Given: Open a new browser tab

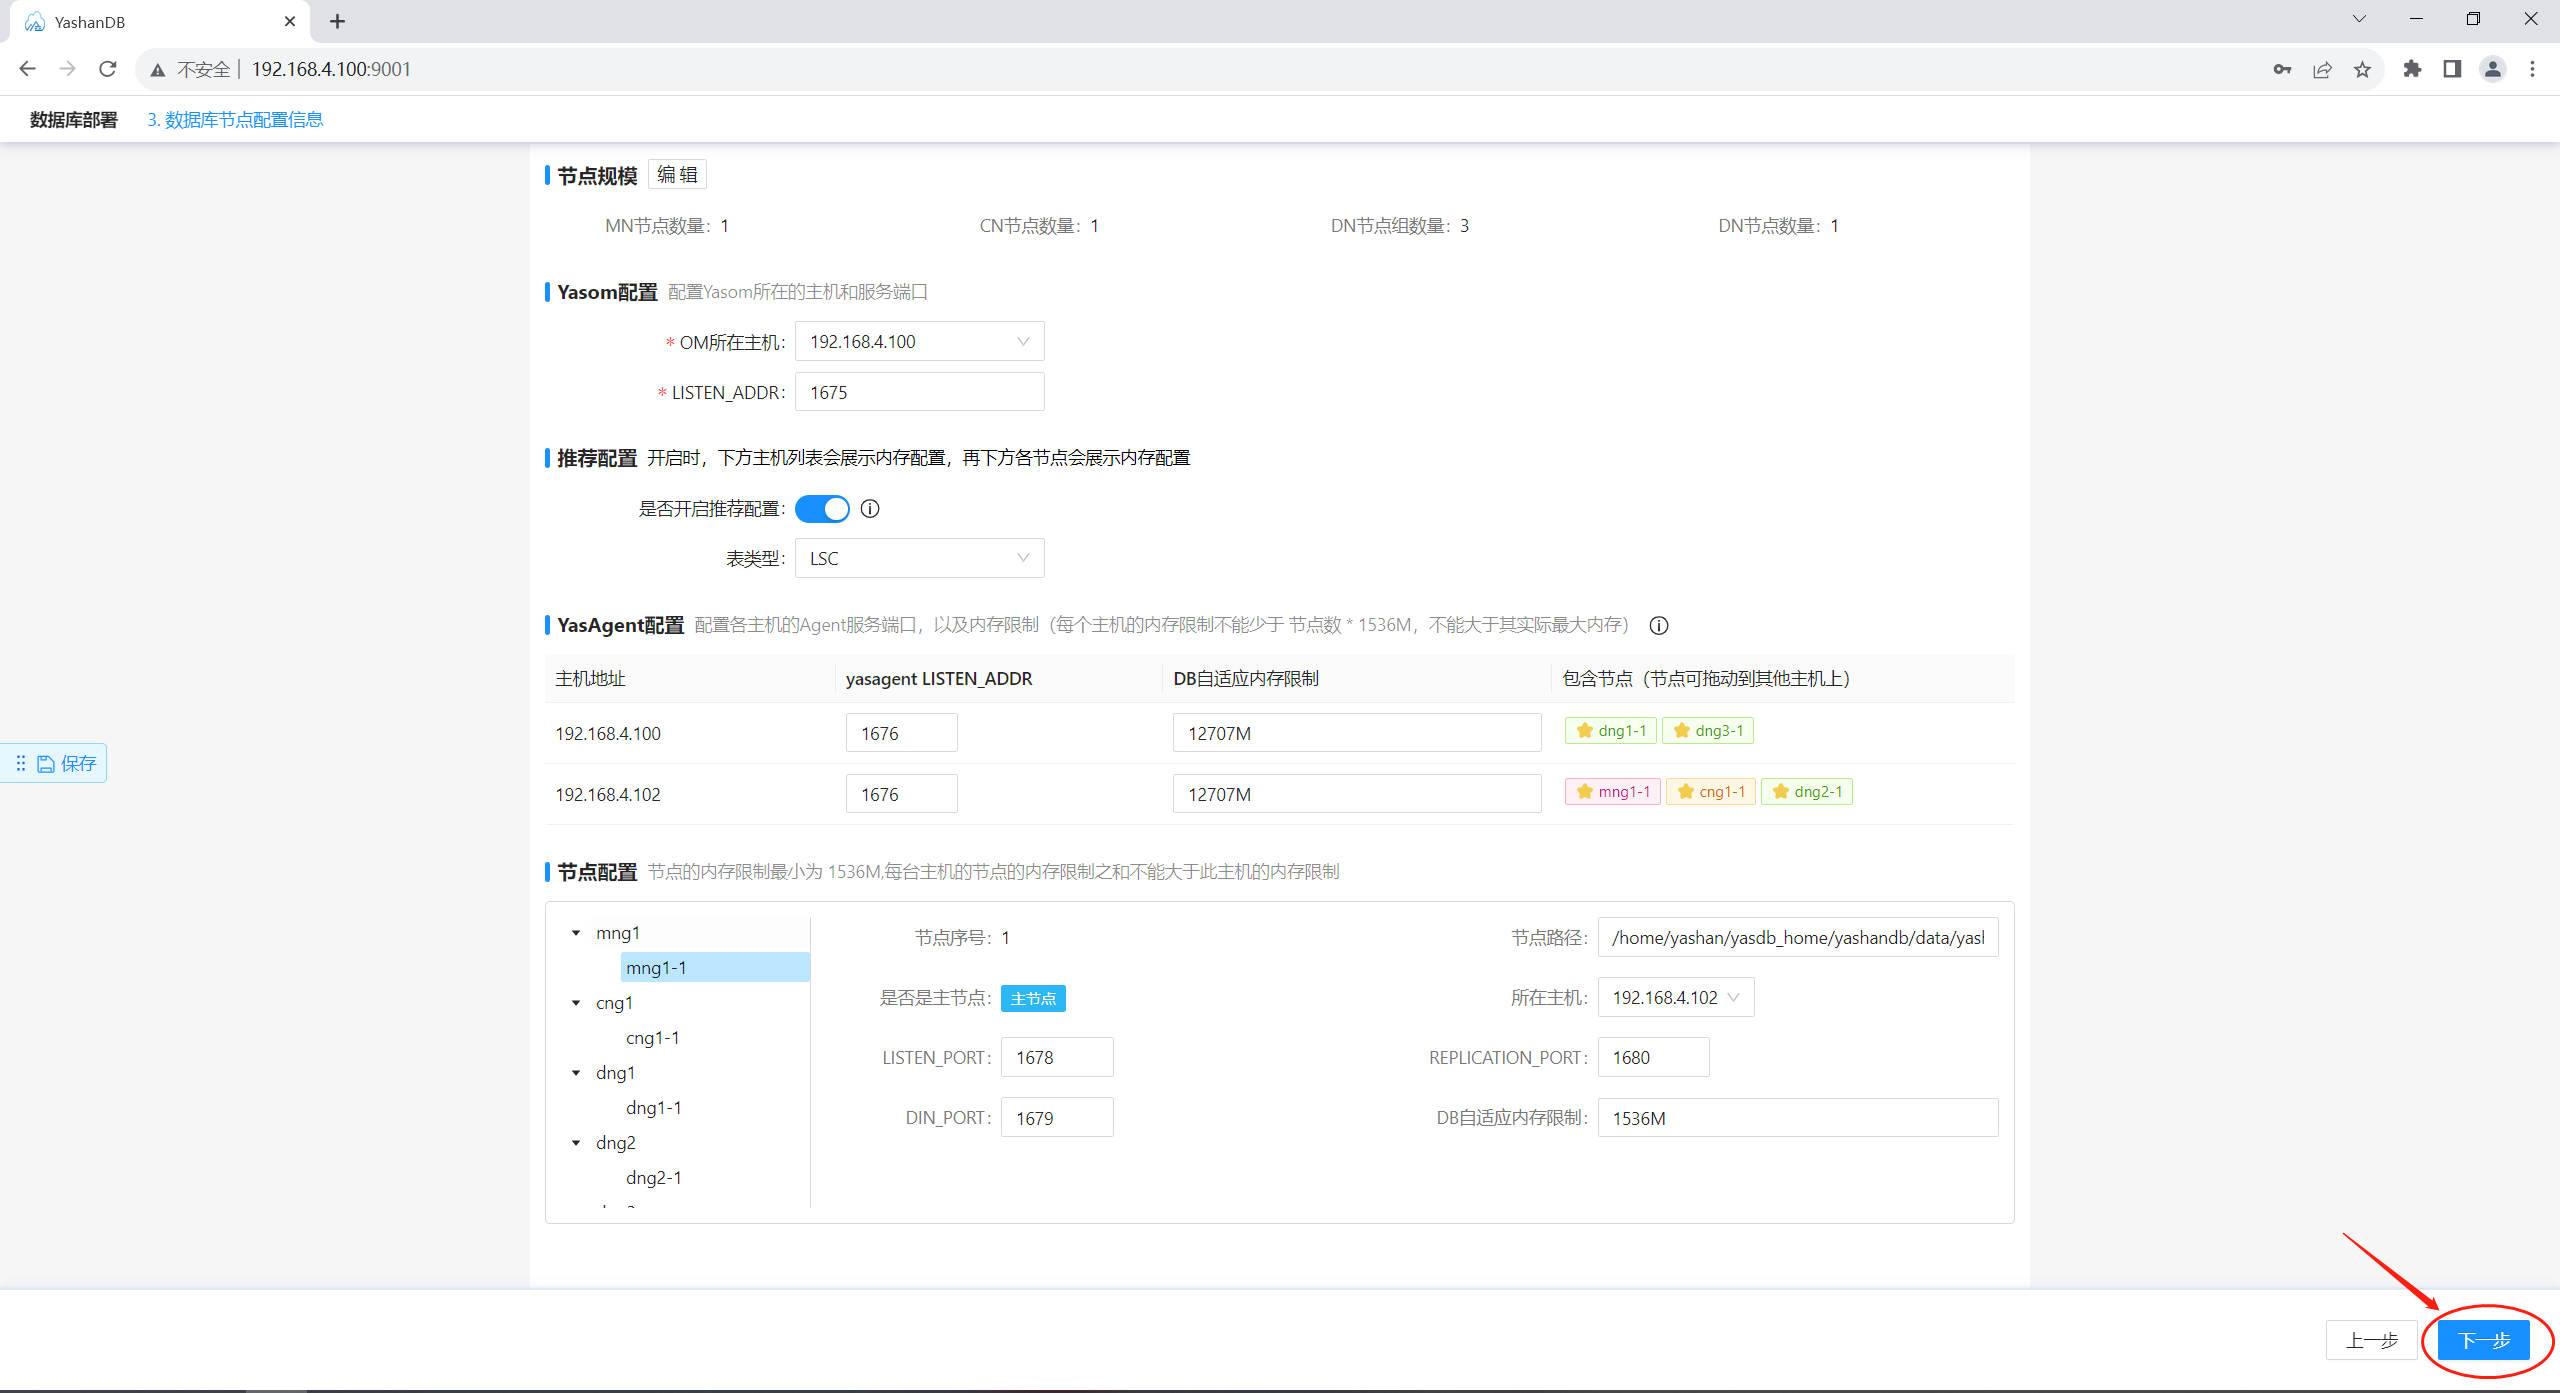Looking at the screenshot, I should [338, 21].
